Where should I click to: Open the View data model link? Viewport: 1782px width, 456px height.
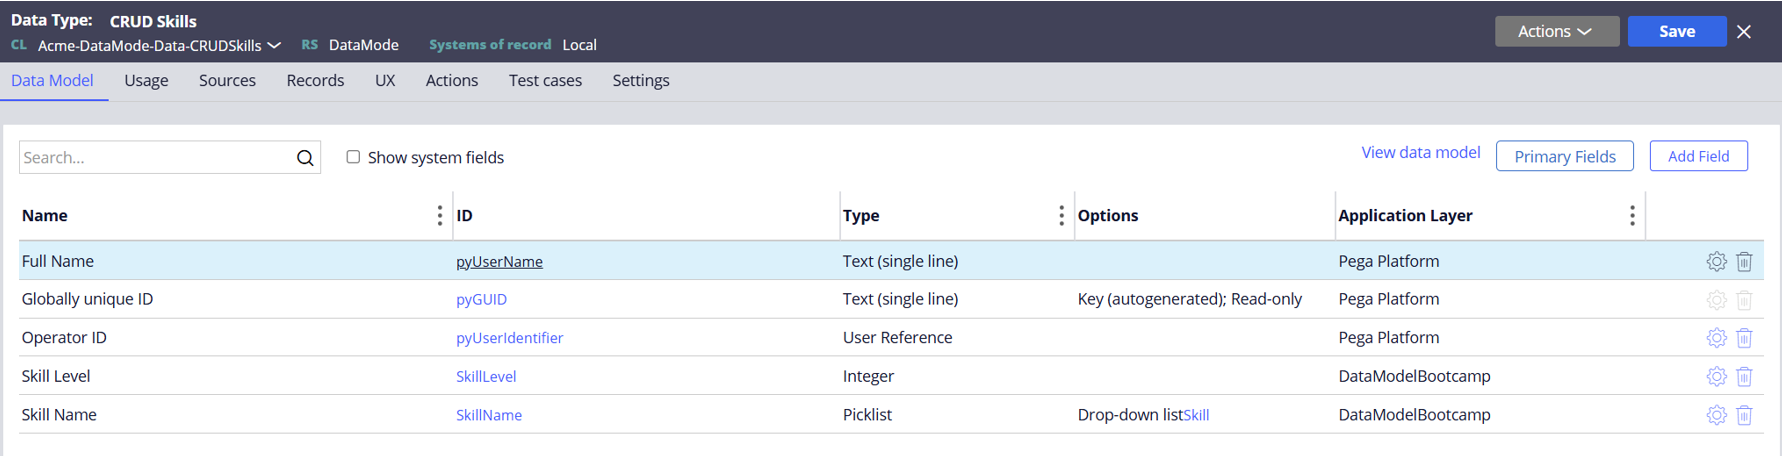click(1420, 153)
